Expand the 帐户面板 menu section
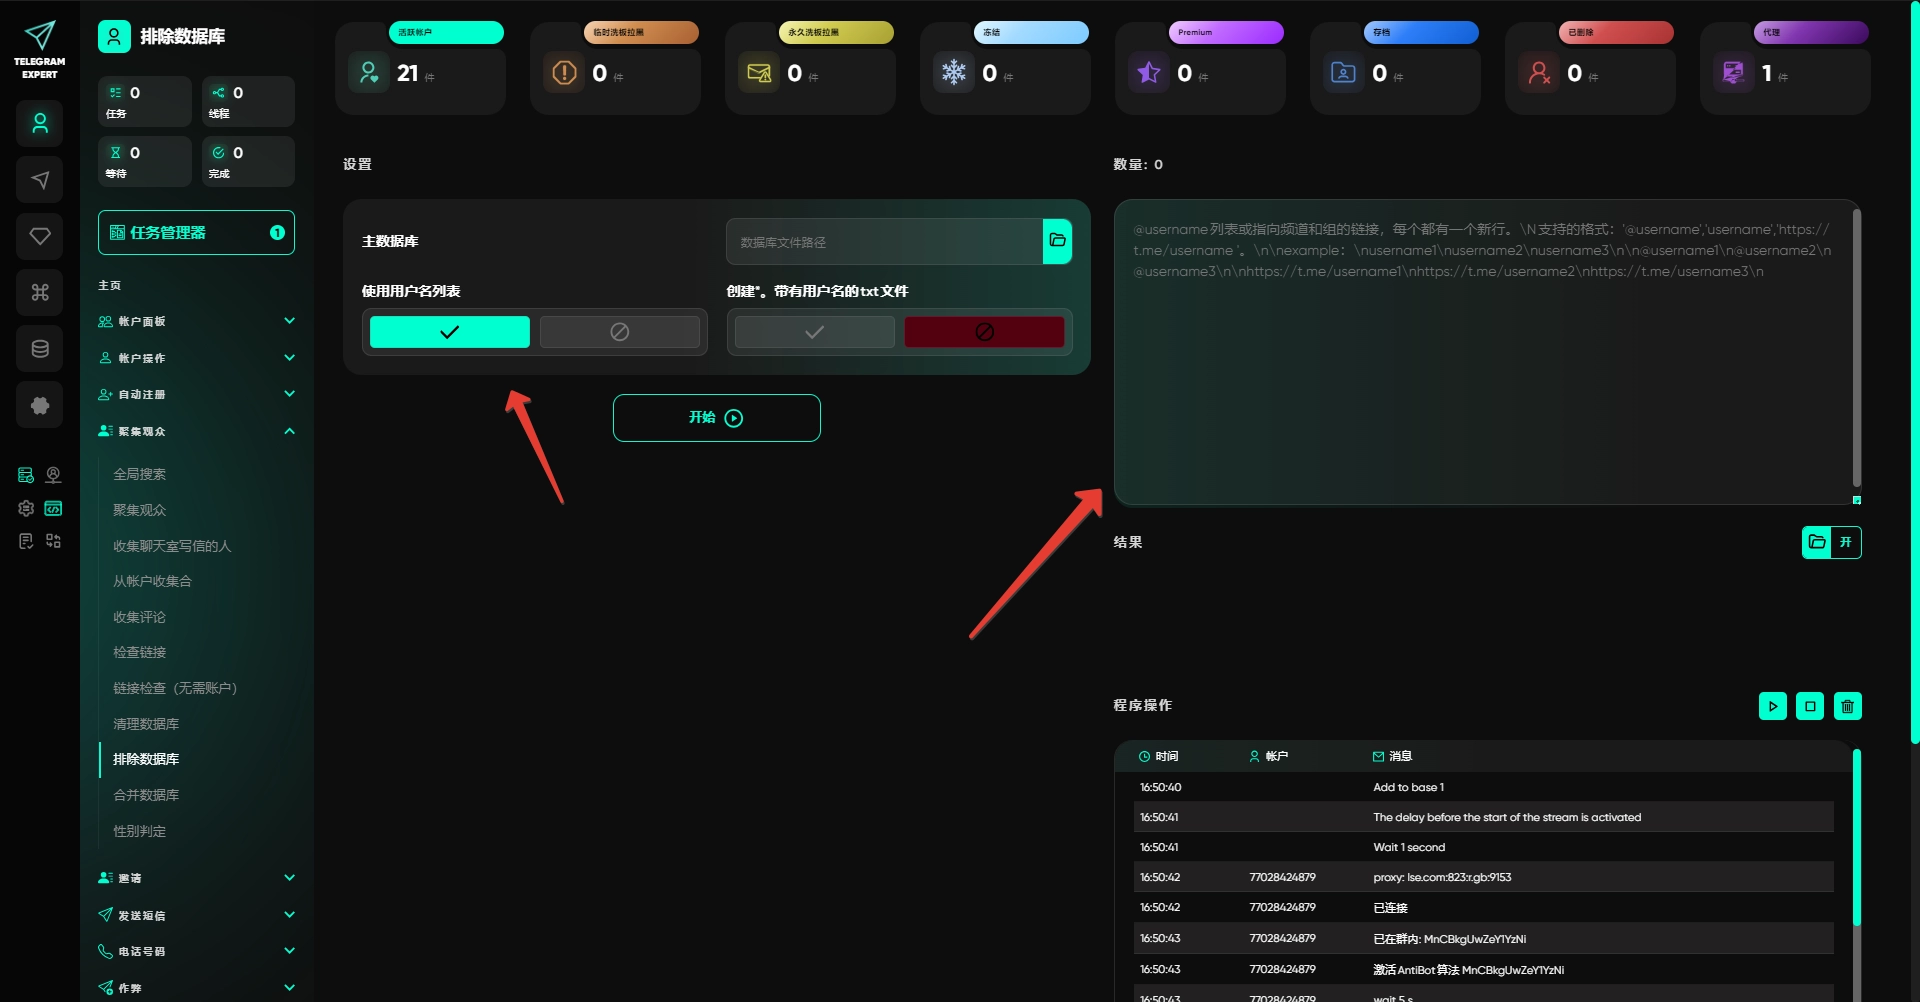This screenshot has height=1002, width=1920. pyautogui.click(x=196, y=321)
